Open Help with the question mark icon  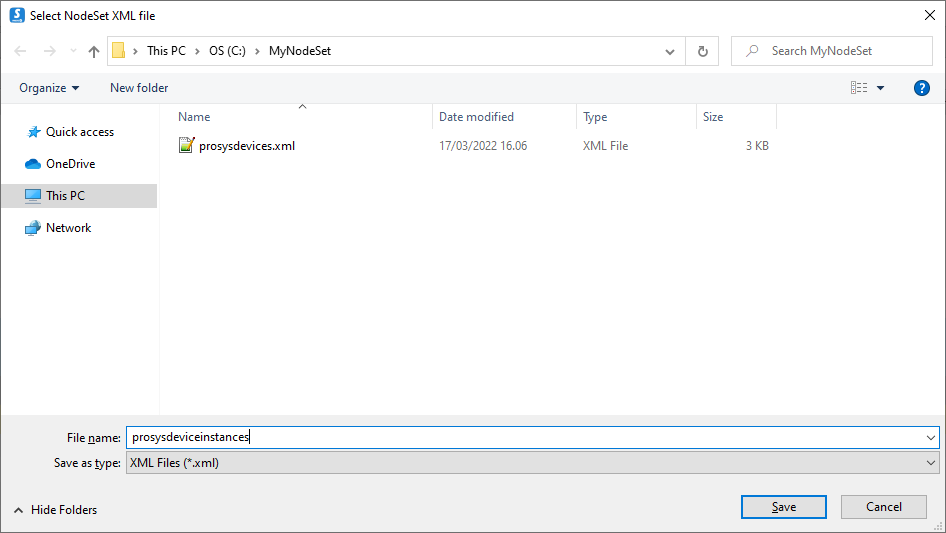coord(922,88)
